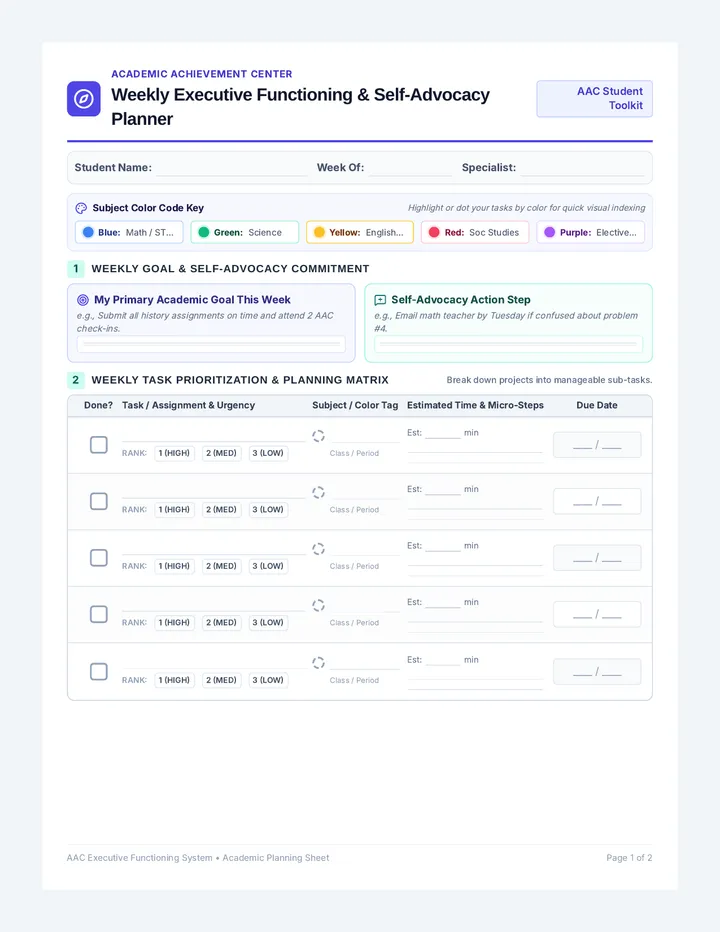The height and width of the screenshot is (932, 720).
Task: Click the Due Date box in third task row
Action: coord(597,558)
